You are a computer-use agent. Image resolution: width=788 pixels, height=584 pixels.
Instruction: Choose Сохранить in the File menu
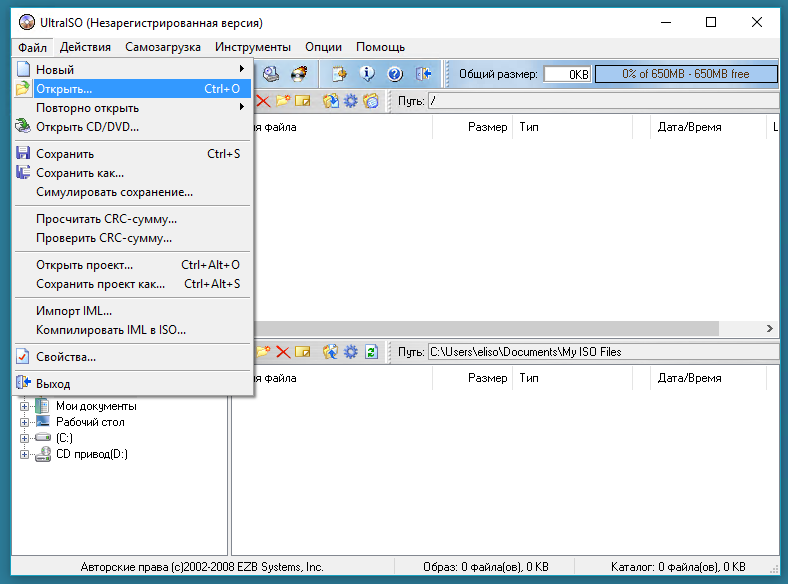[x=133, y=154]
